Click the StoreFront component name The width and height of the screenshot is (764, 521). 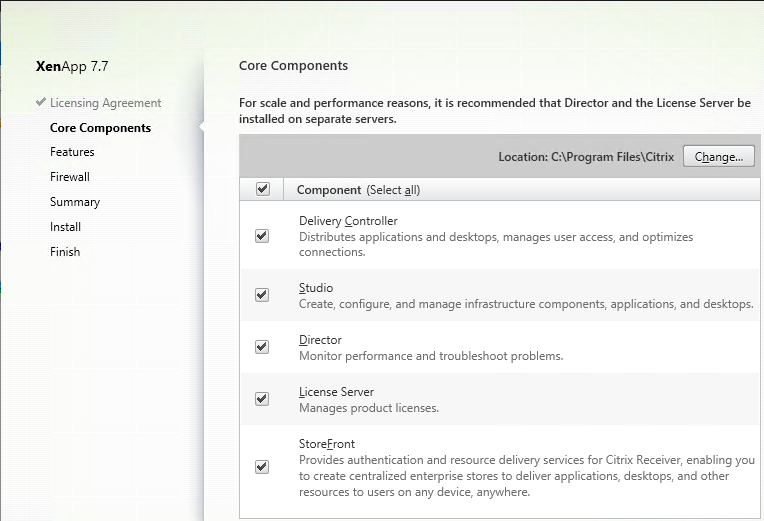326,444
